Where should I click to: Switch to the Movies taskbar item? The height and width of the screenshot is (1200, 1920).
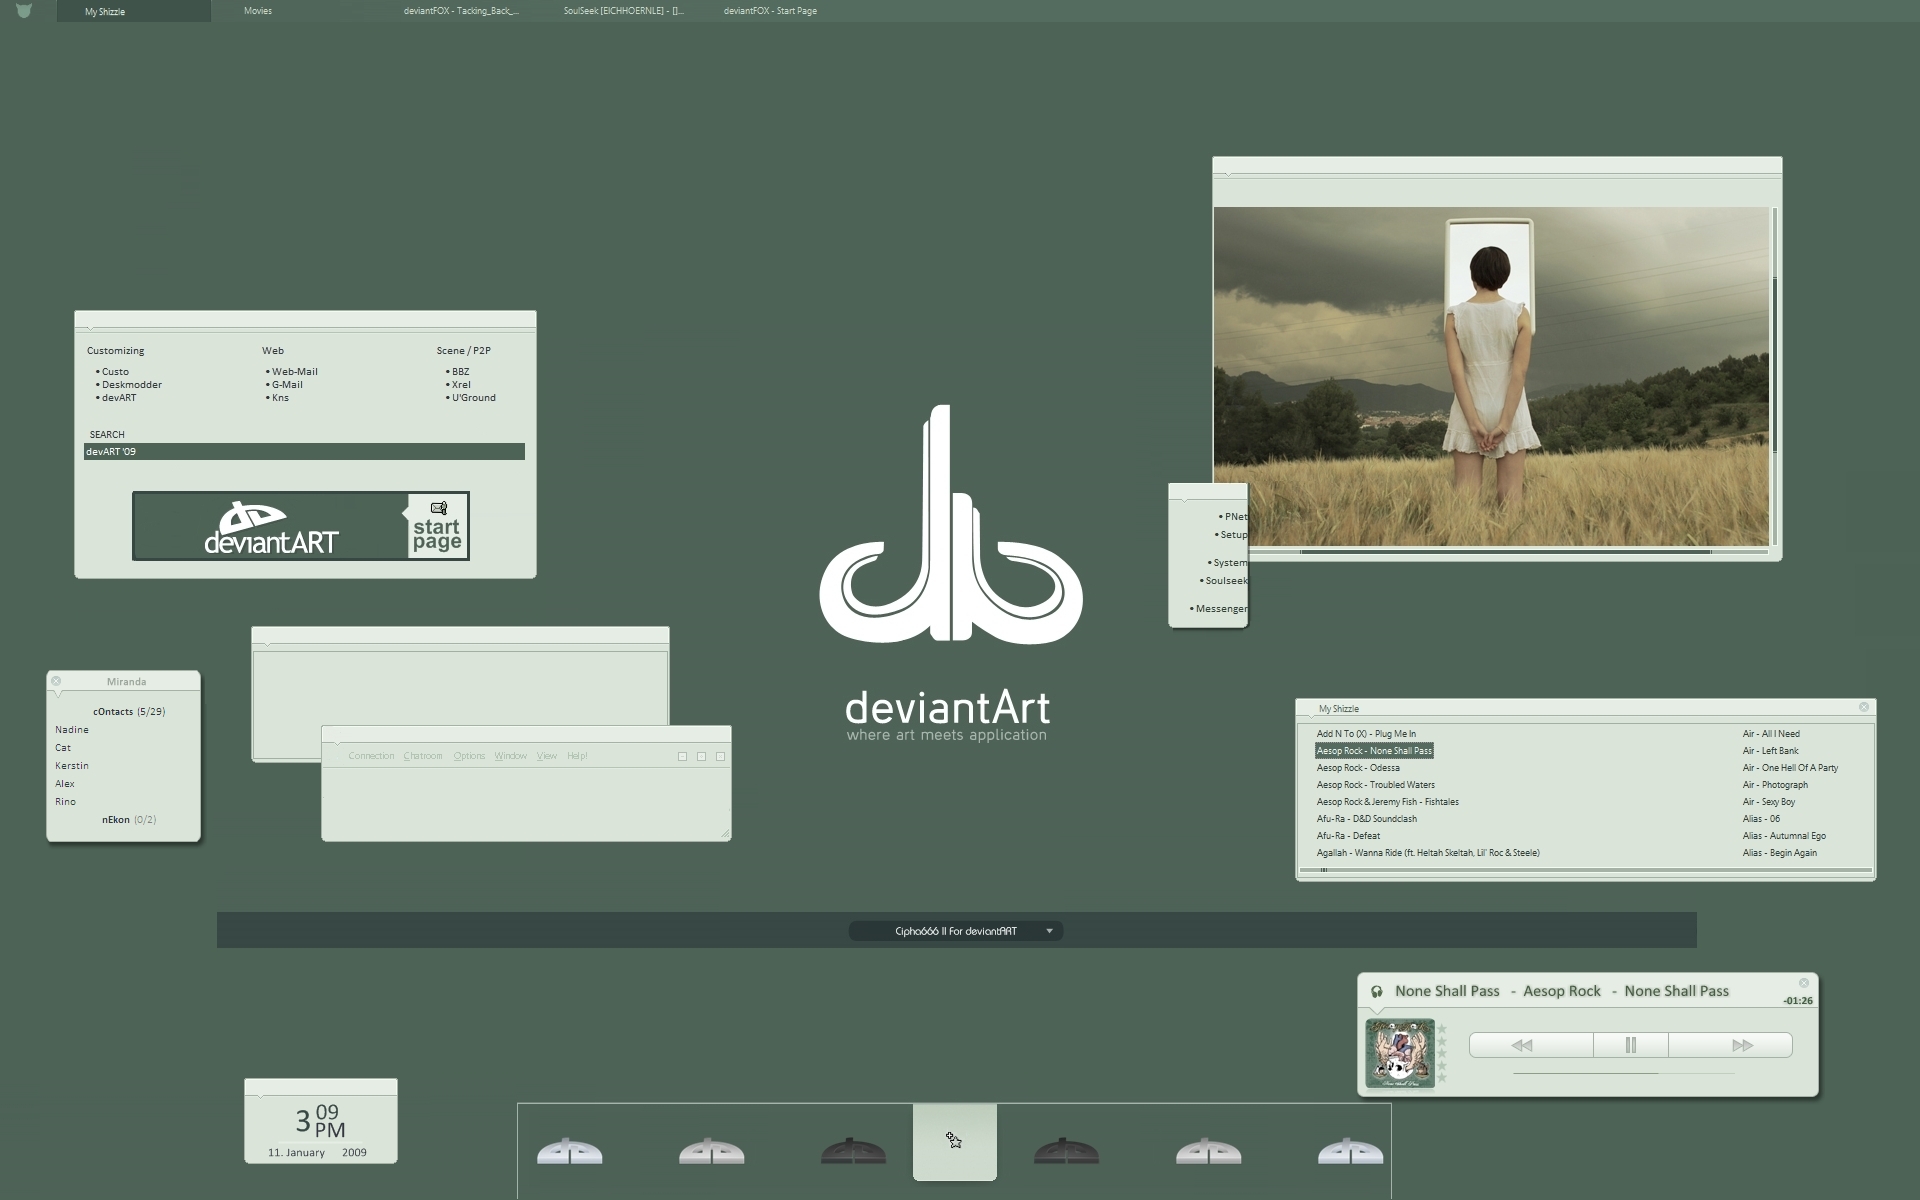click(x=258, y=11)
